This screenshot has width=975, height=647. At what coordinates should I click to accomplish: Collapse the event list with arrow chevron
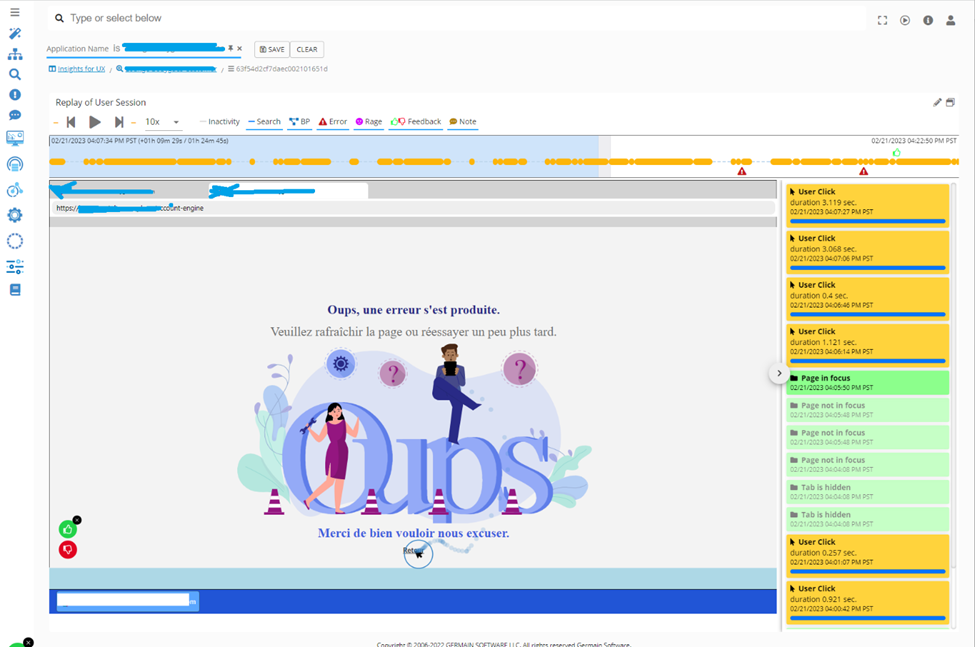pos(778,373)
